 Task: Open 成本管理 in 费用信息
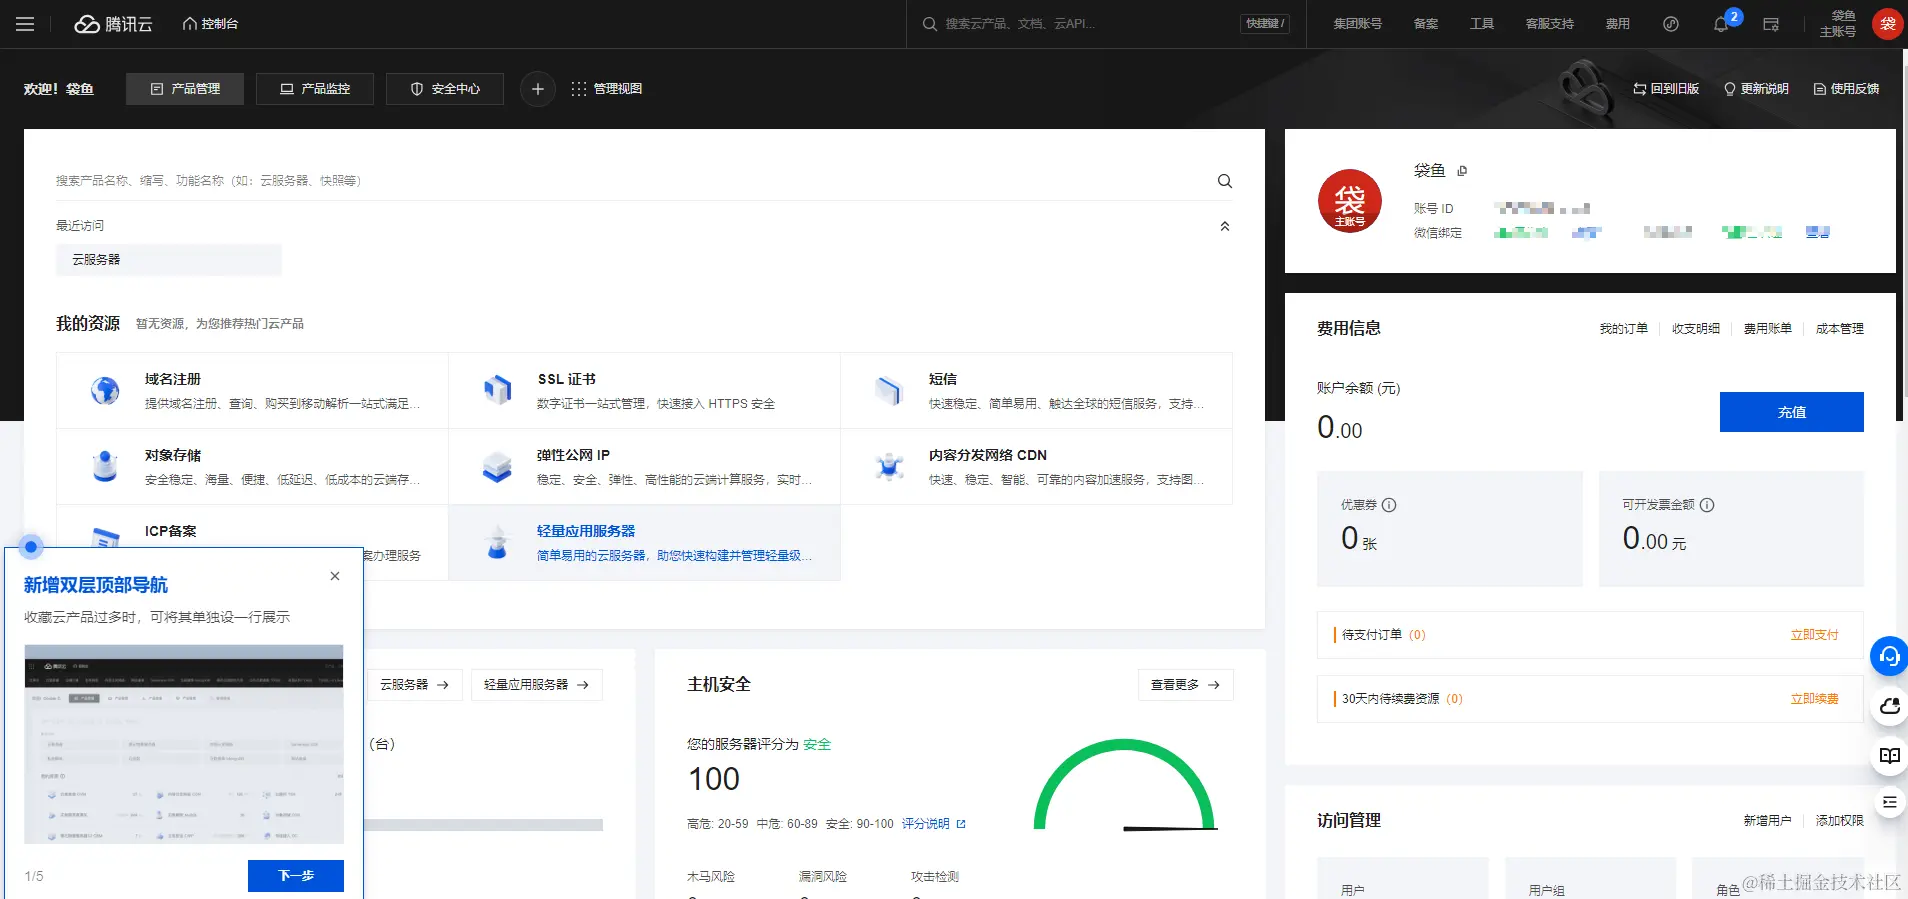(1840, 329)
